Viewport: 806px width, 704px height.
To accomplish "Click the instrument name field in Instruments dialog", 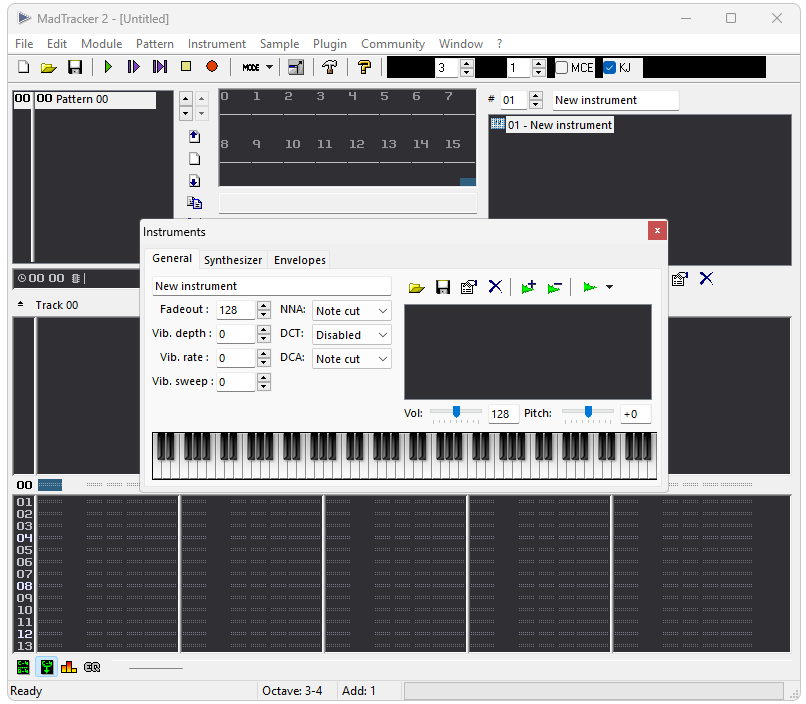I will point(271,286).
